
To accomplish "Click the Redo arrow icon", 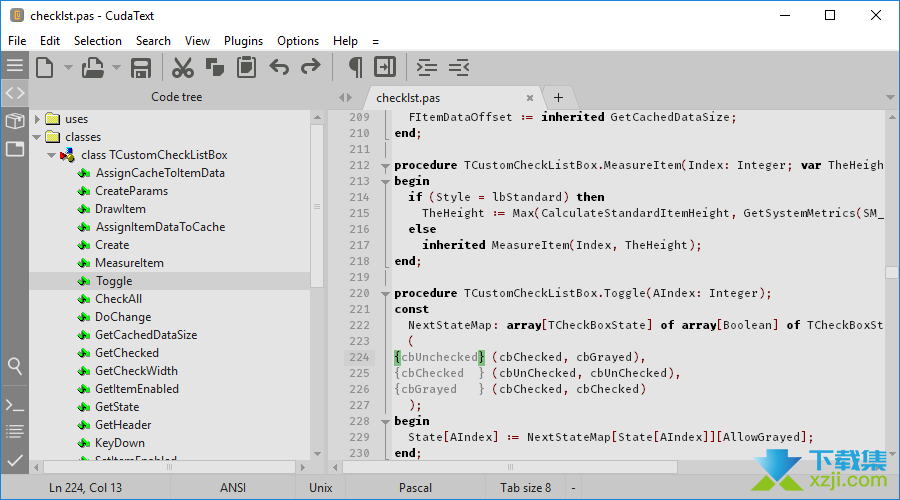I will pos(311,67).
